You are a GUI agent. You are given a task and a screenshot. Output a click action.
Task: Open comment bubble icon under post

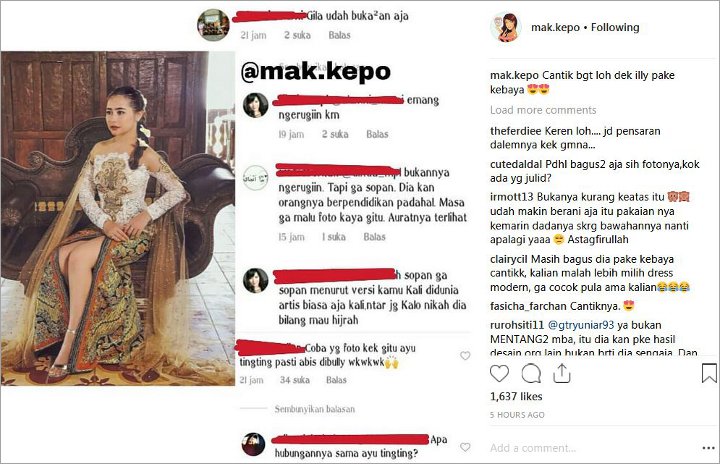(531, 373)
